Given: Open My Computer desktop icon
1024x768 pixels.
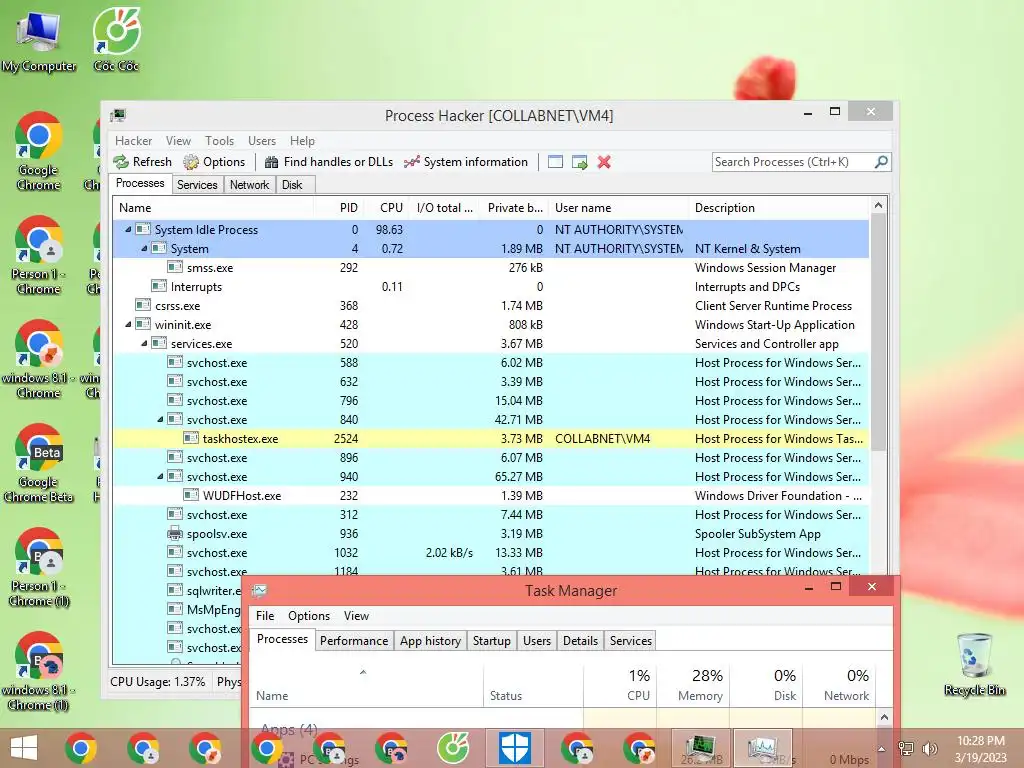Looking at the screenshot, I should (x=39, y=40).
